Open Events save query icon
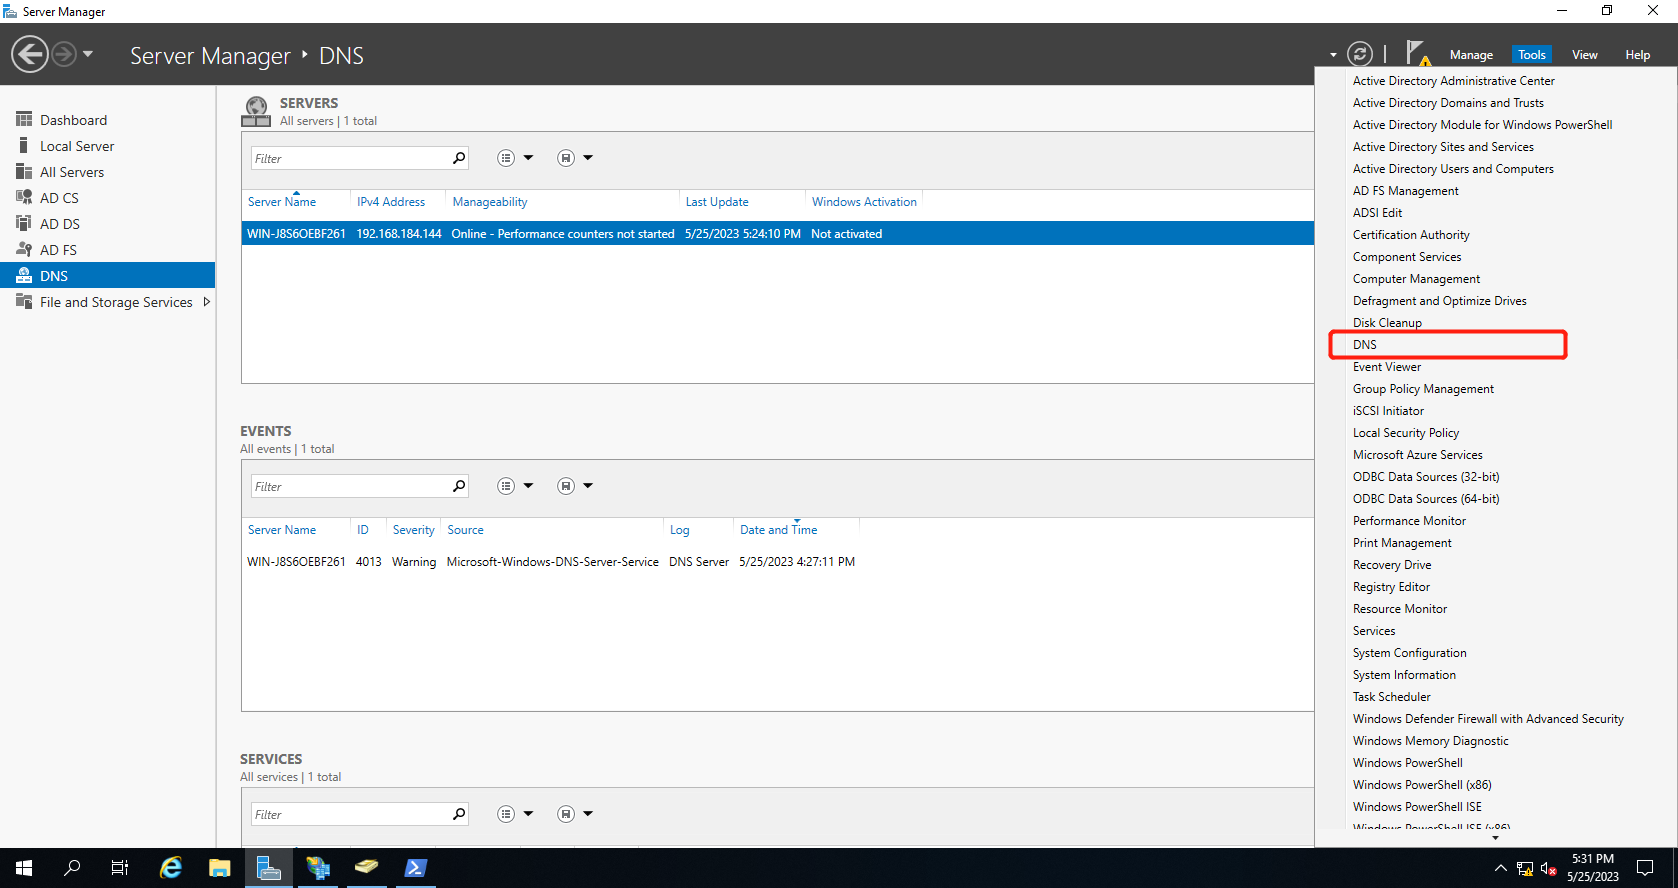This screenshot has width=1678, height=888. [x=566, y=486]
